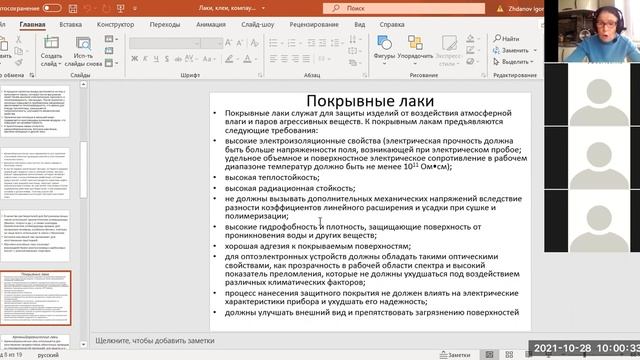This screenshot has width=640, height=360.
Task: Open the Рецензирование tab
Action: pos(314,24)
